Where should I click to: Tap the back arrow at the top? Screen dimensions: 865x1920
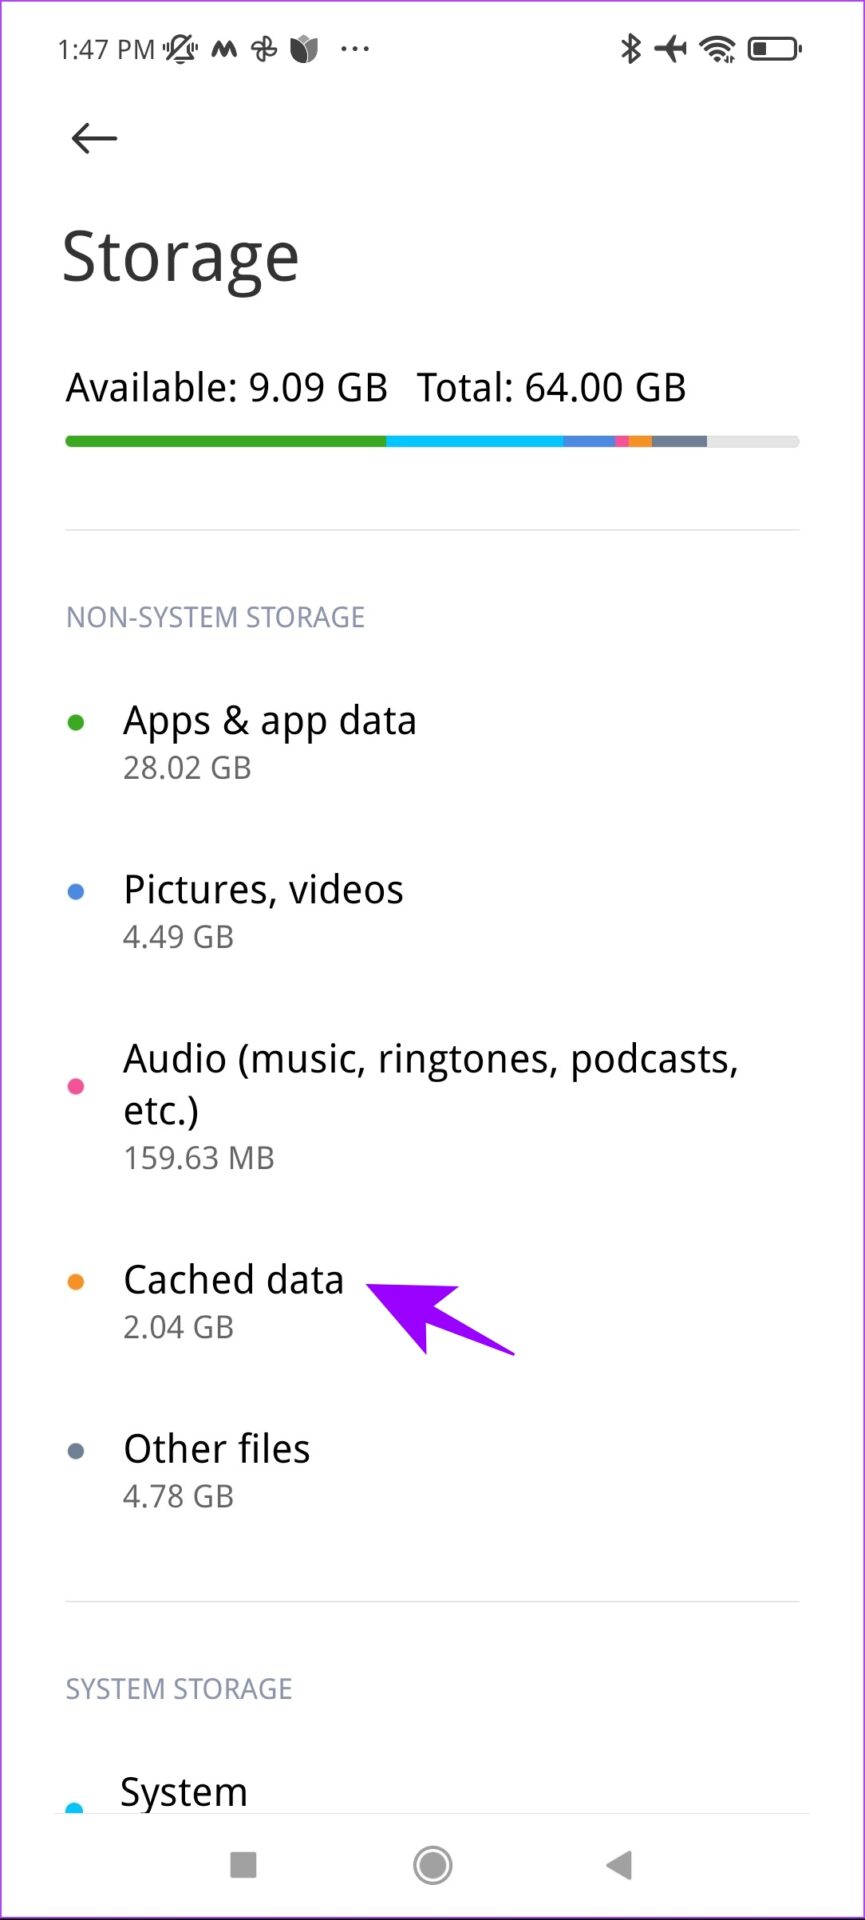point(92,138)
